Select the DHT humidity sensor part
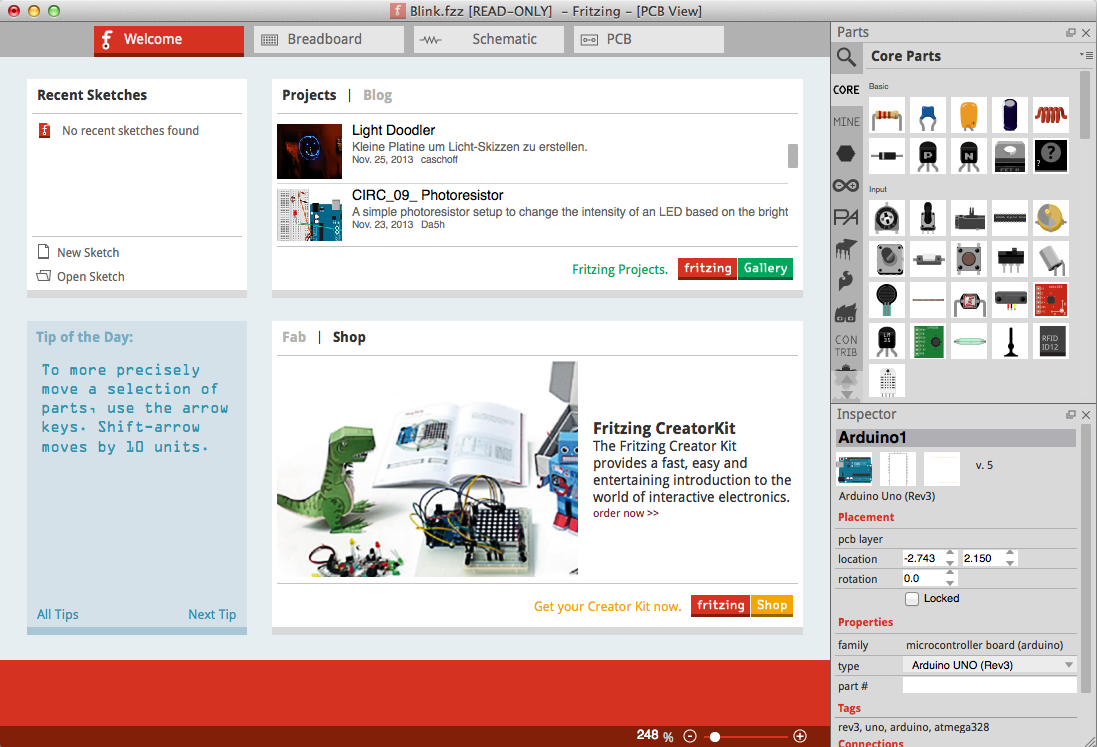Image resolution: width=1097 pixels, height=747 pixels. (x=886, y=381)
